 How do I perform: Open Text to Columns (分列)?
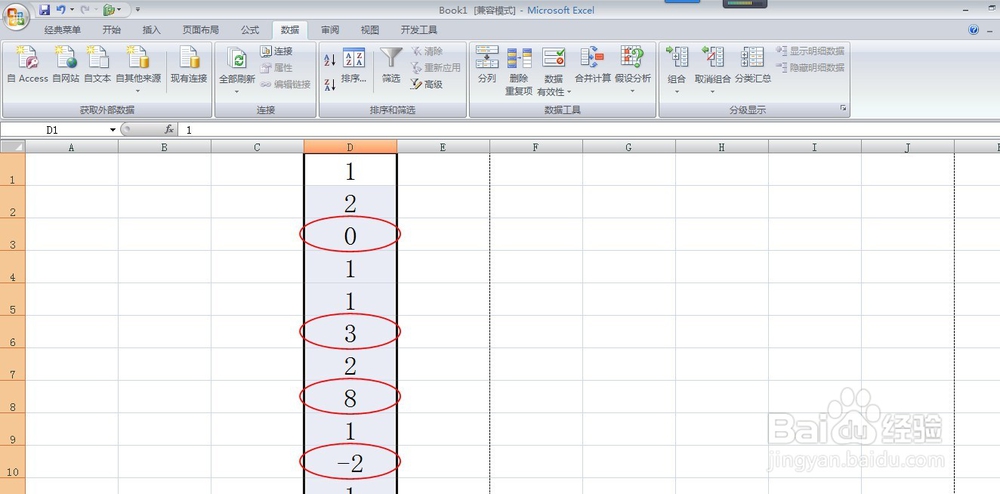[x=487, y=66]
